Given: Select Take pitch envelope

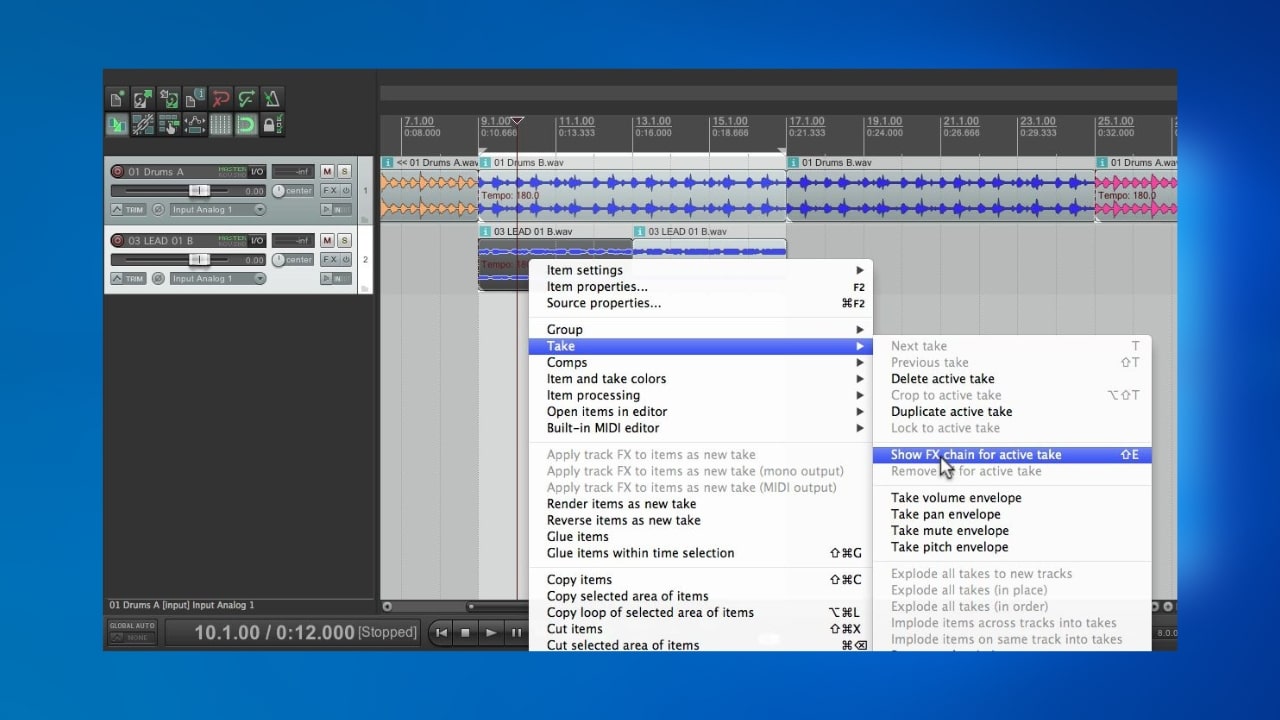Looking at the screenshot, I should pos(1012,547).
